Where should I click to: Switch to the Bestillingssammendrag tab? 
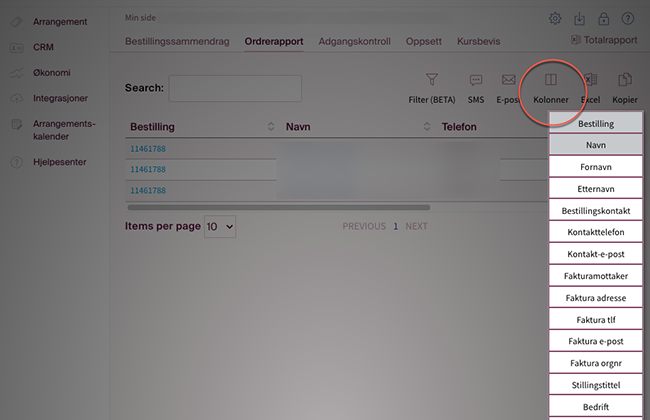pyautogui.click(x=178, y=42)
